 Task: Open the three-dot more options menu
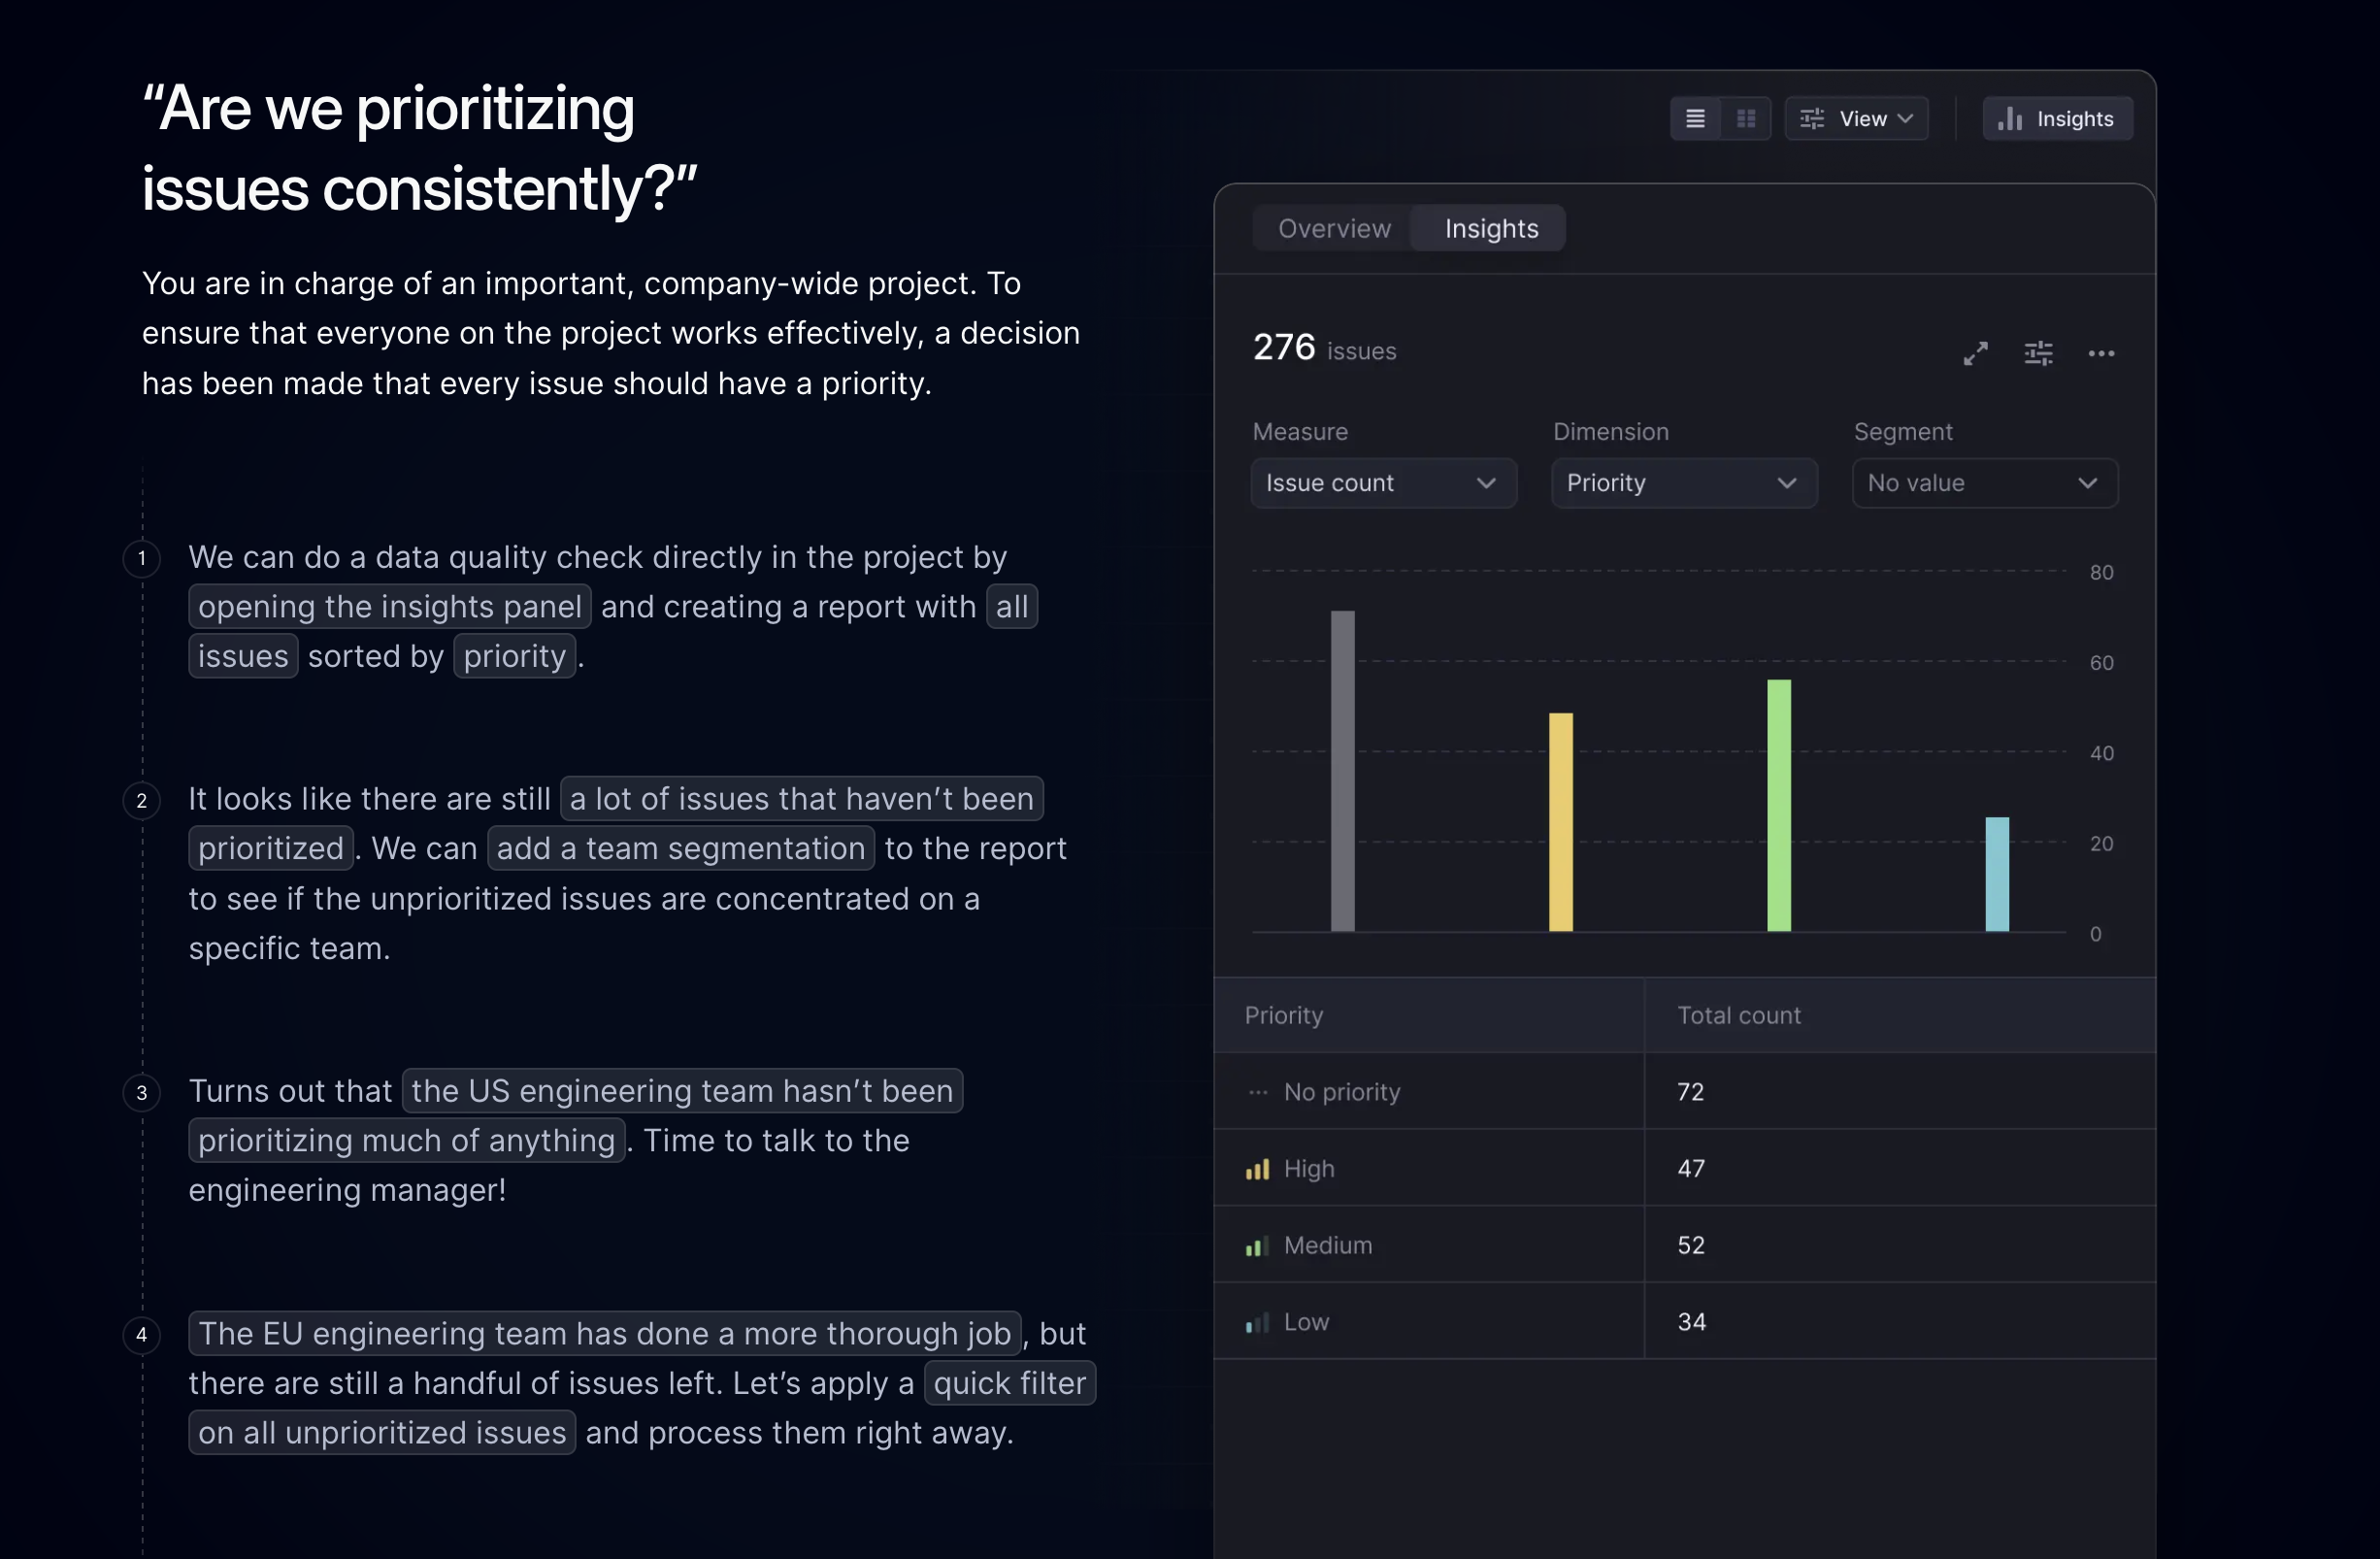[x=2101, y=353]
